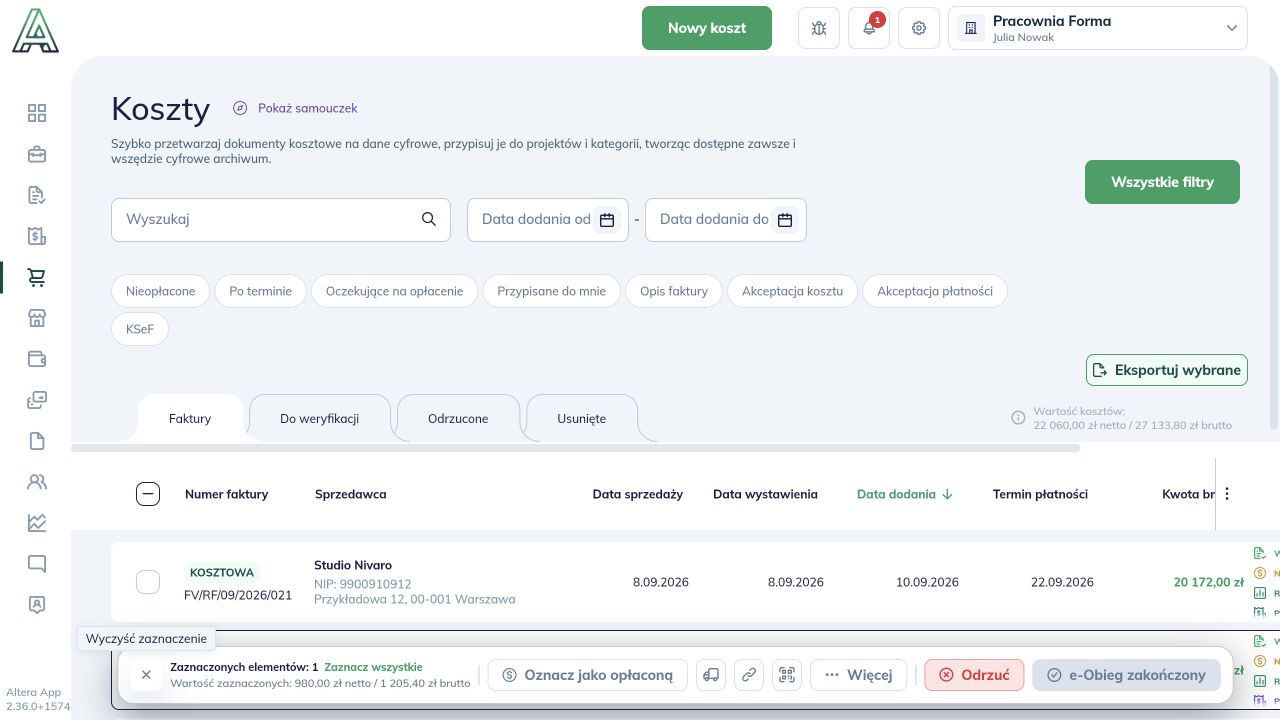Click the magnifier icon in search field
This screenshot has width=1280, height=720.
429,219
